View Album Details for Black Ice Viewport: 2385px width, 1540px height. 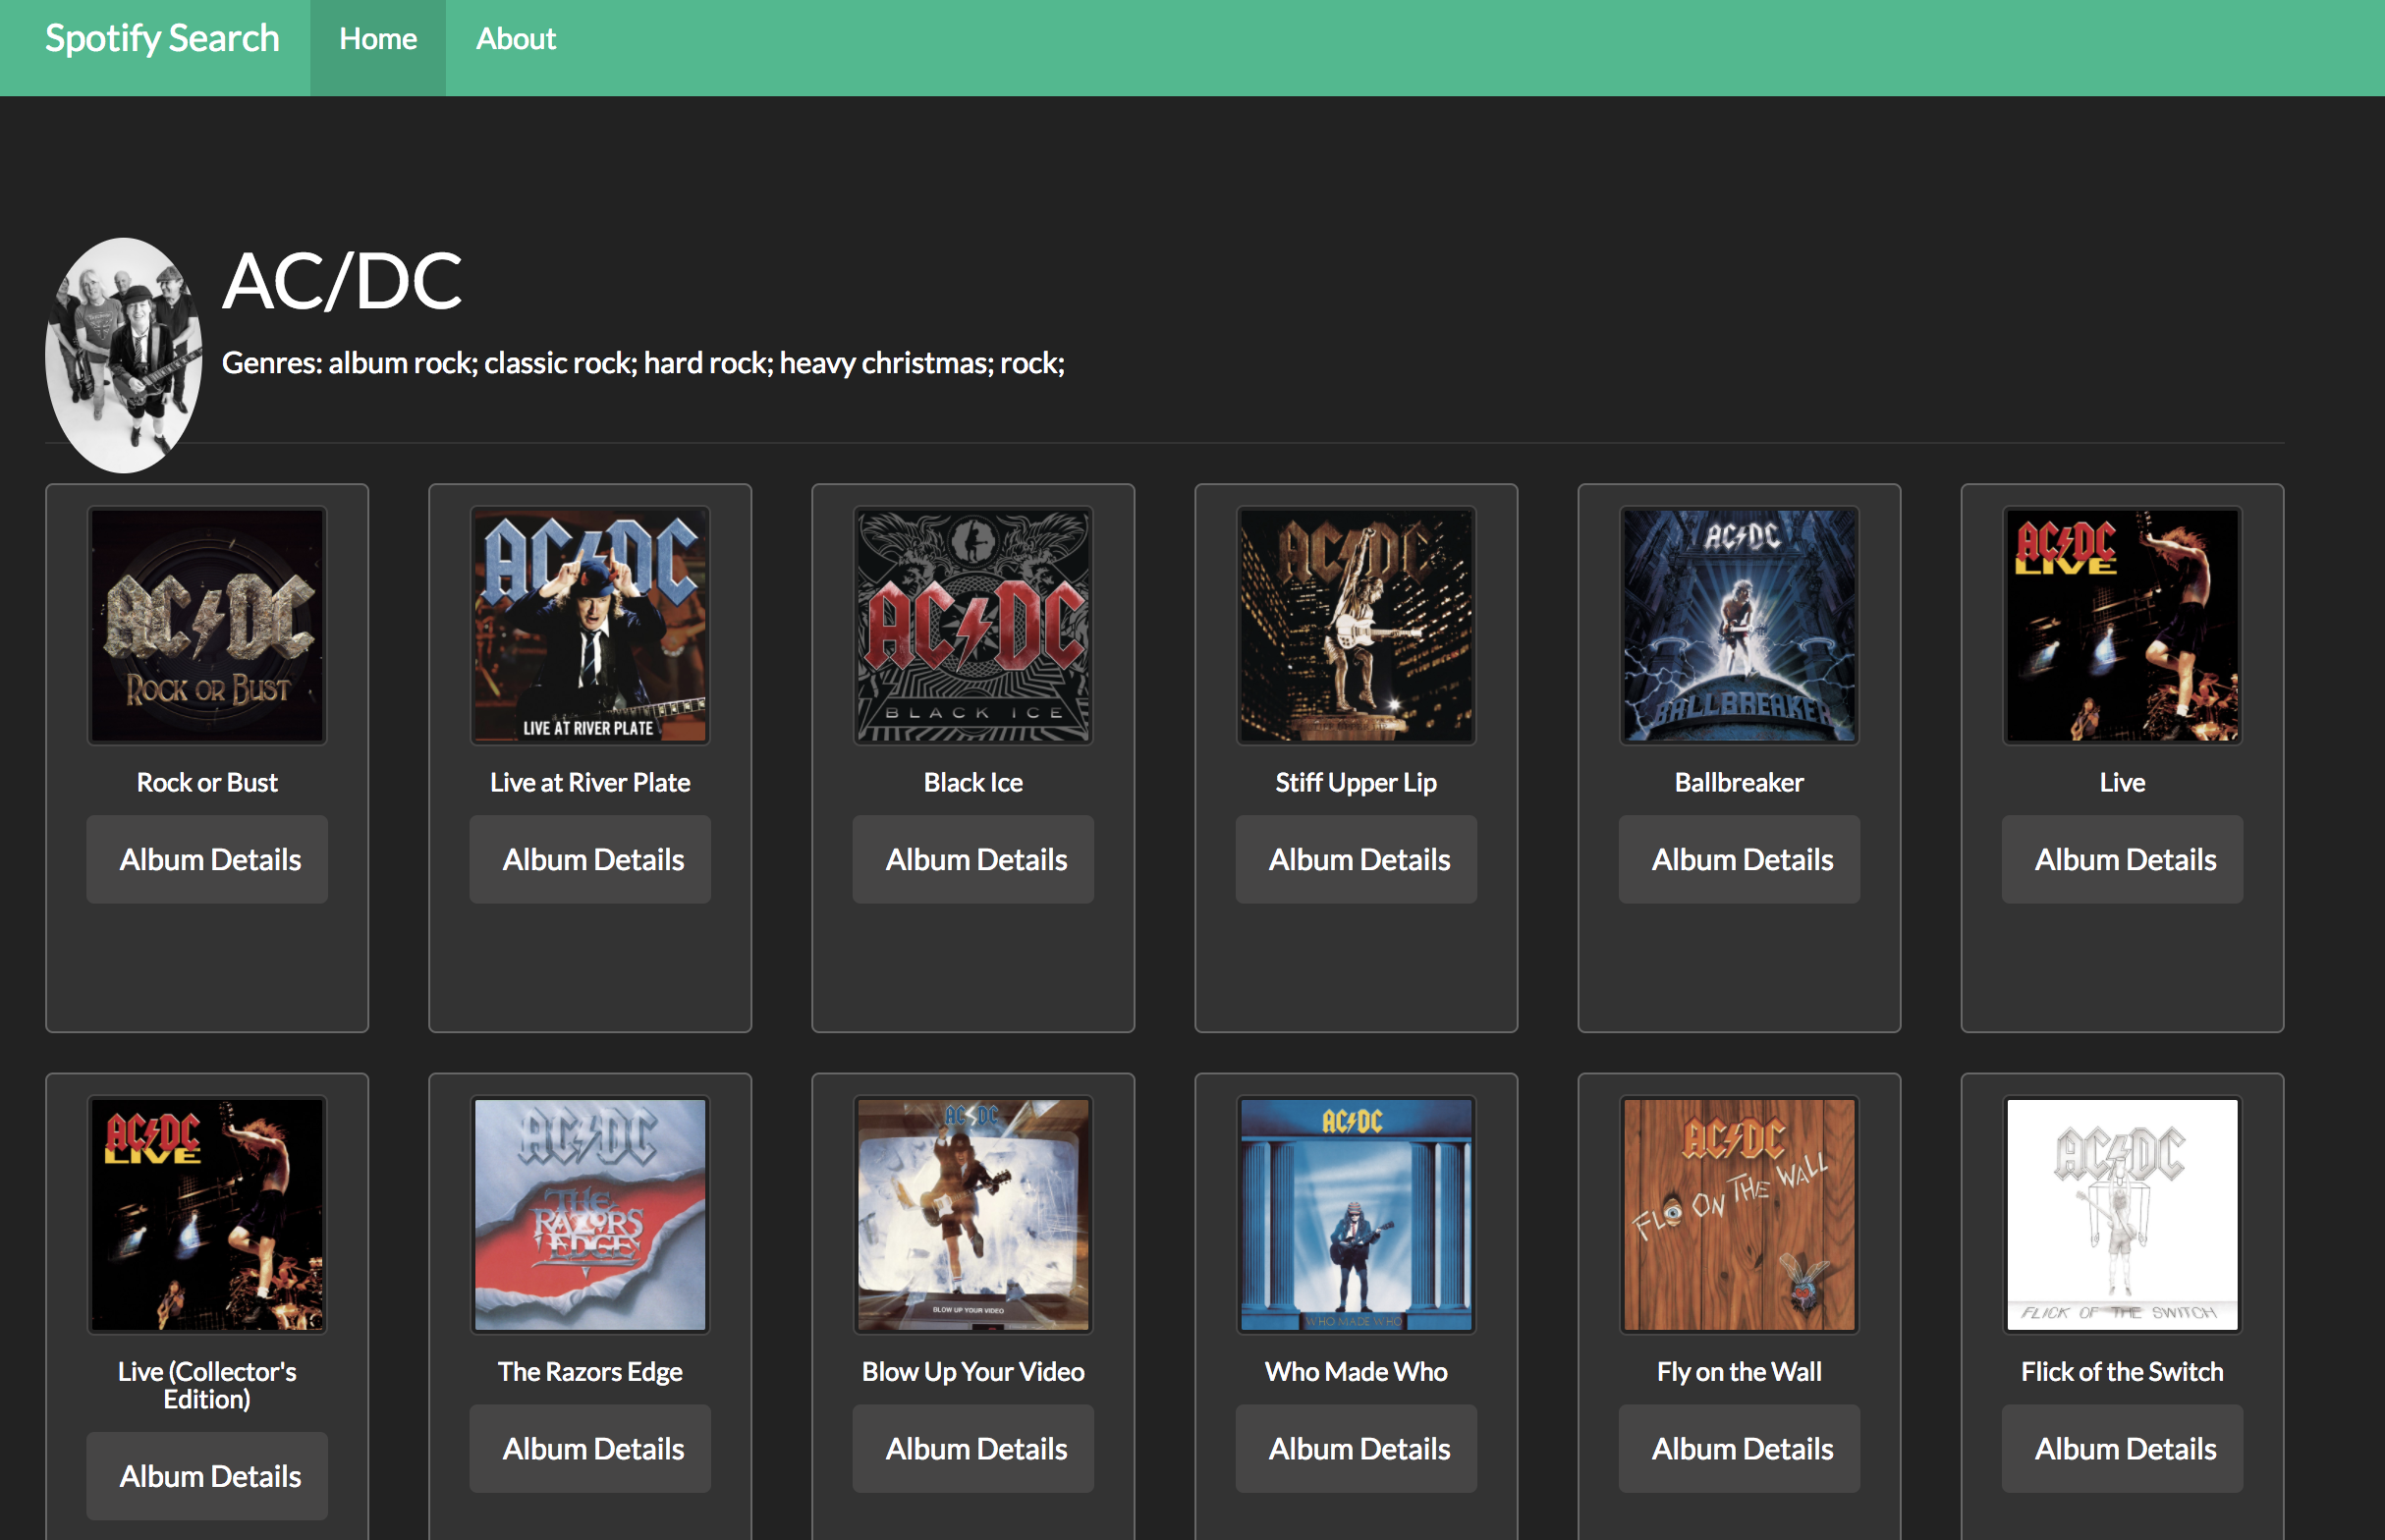[973, 859]
